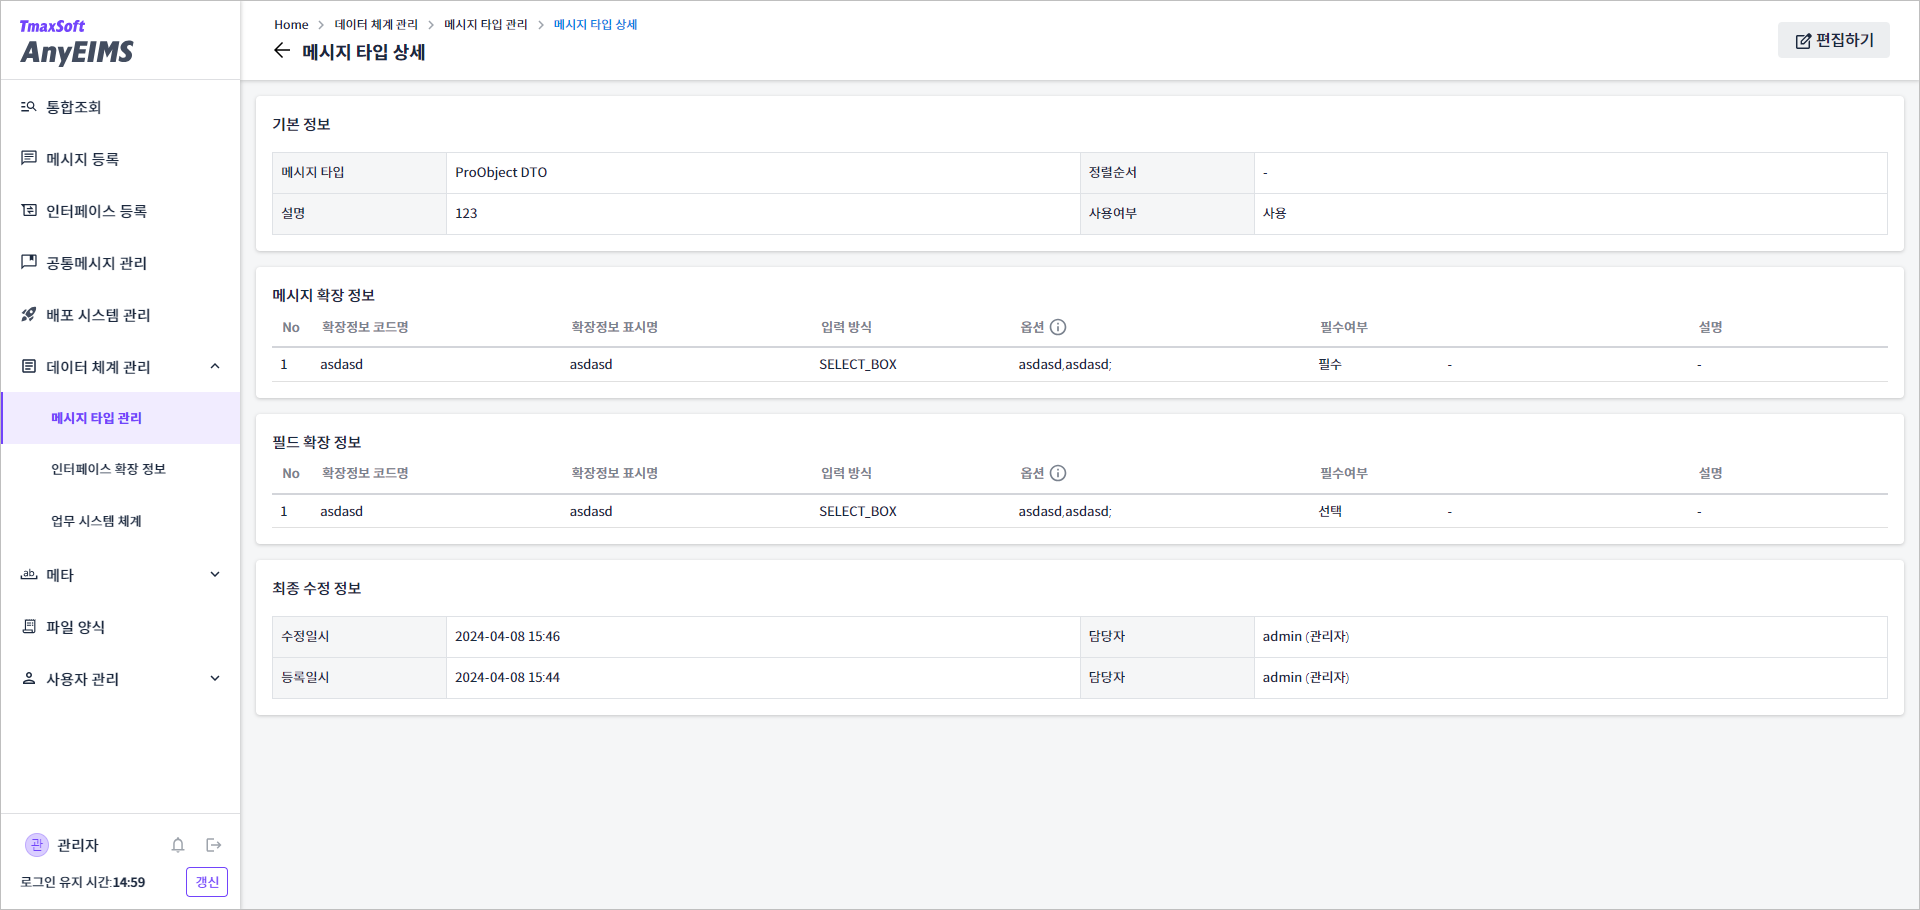Click 옵션 info icon in 필드 확장 정보
This screenshot has width=1920, height=910.
[1058, 473]
